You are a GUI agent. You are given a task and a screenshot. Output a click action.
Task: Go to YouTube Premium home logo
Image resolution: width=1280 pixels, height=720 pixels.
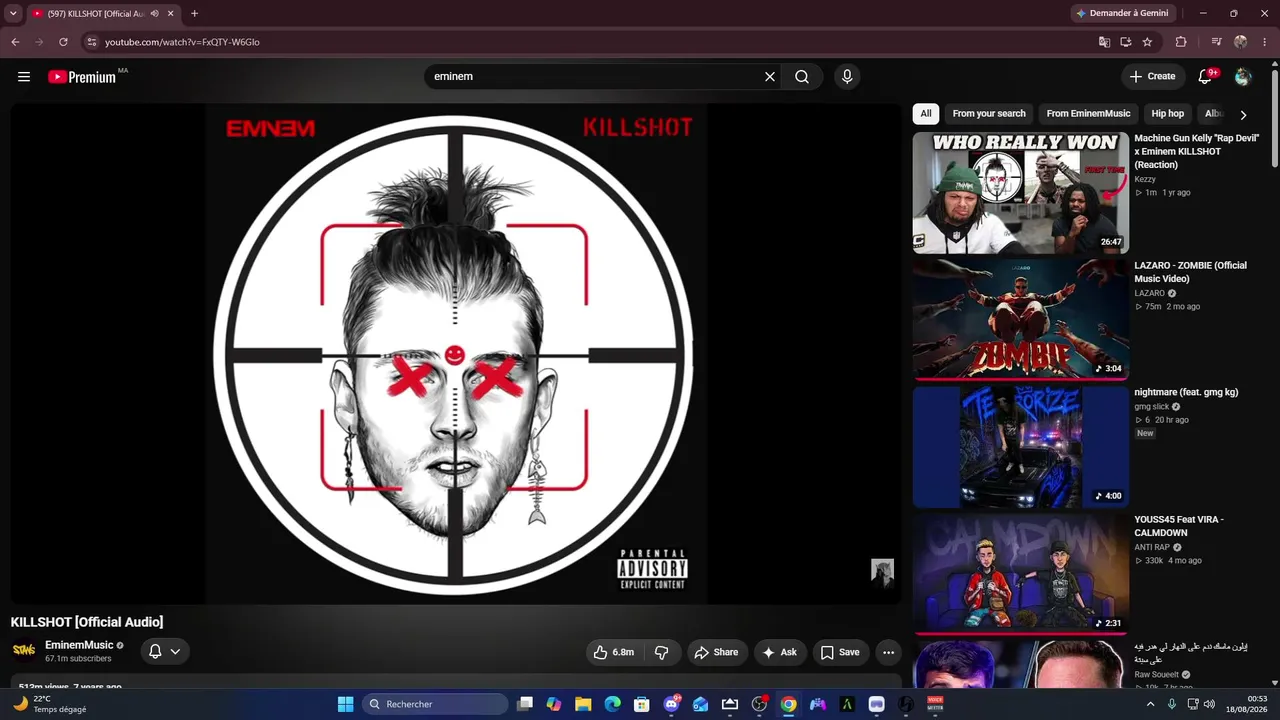point(82,77)
